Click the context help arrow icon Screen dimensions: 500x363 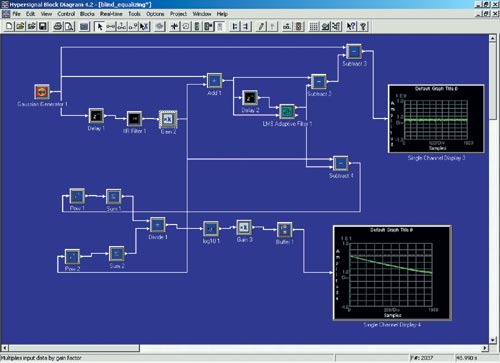pyautogui.click(x=351, y=26)
